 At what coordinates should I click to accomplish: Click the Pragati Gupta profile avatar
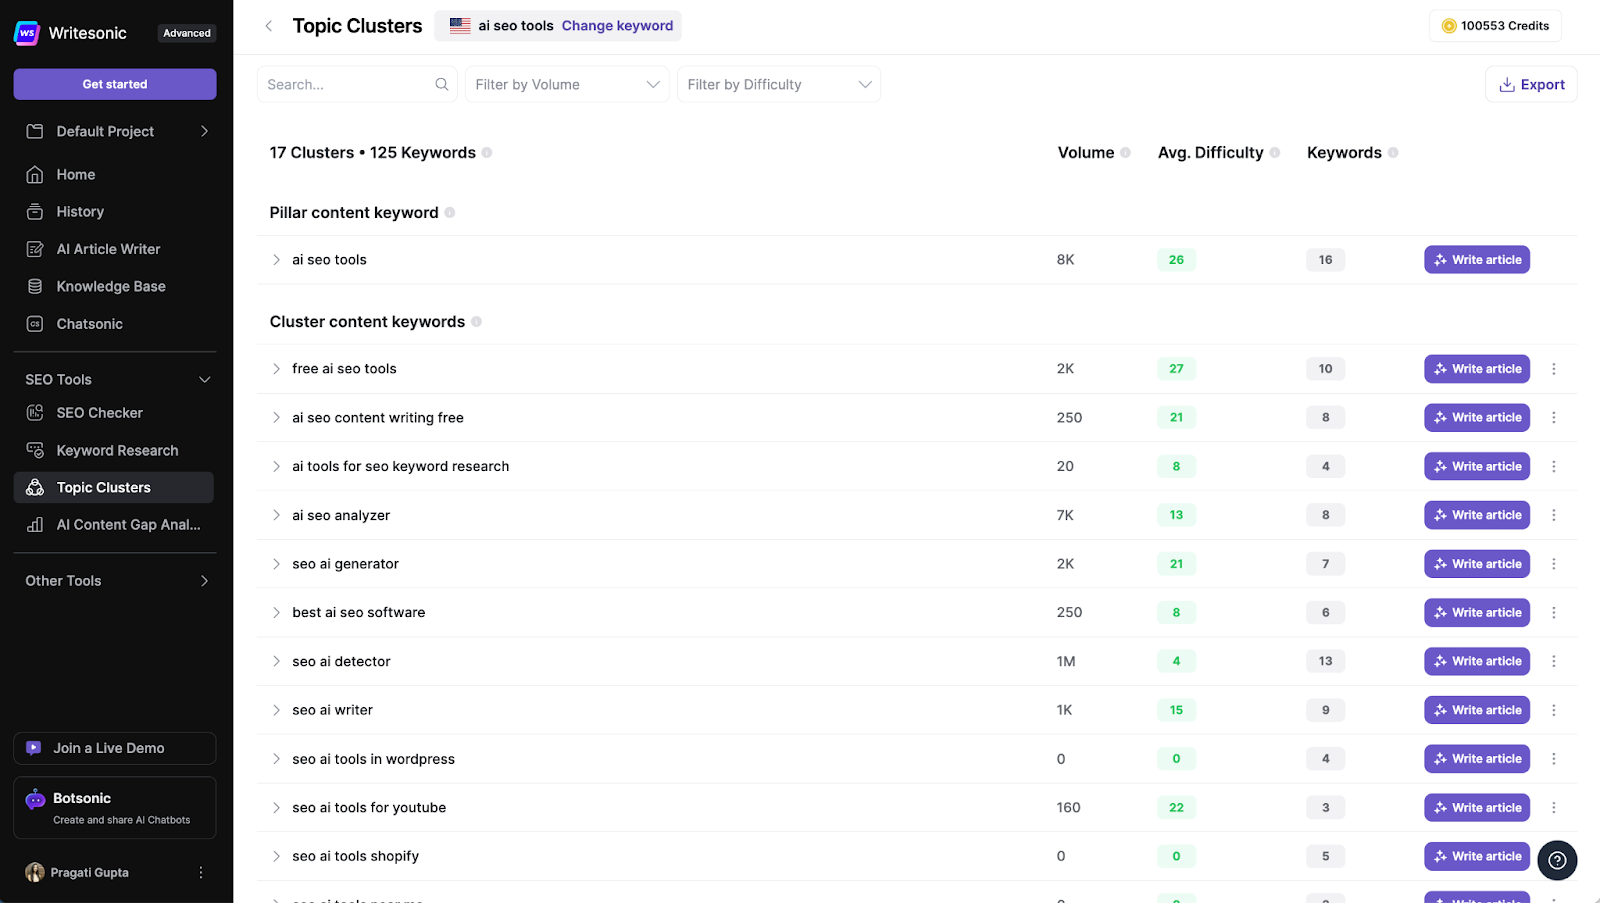tap(35, 873)
